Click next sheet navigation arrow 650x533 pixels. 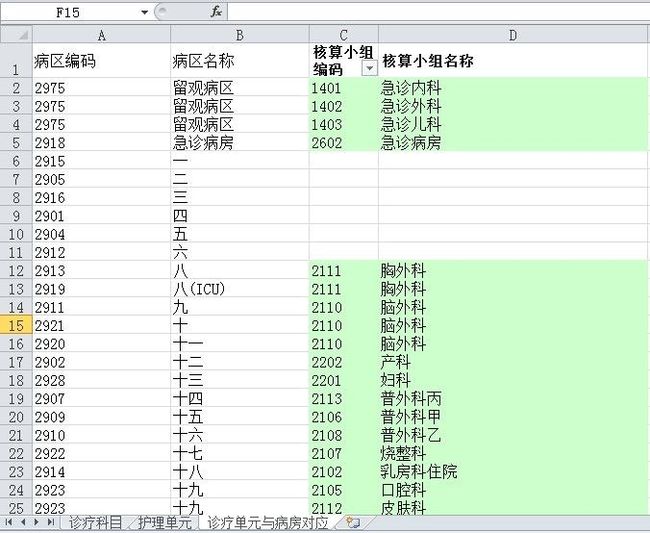(x=36, y=522)
